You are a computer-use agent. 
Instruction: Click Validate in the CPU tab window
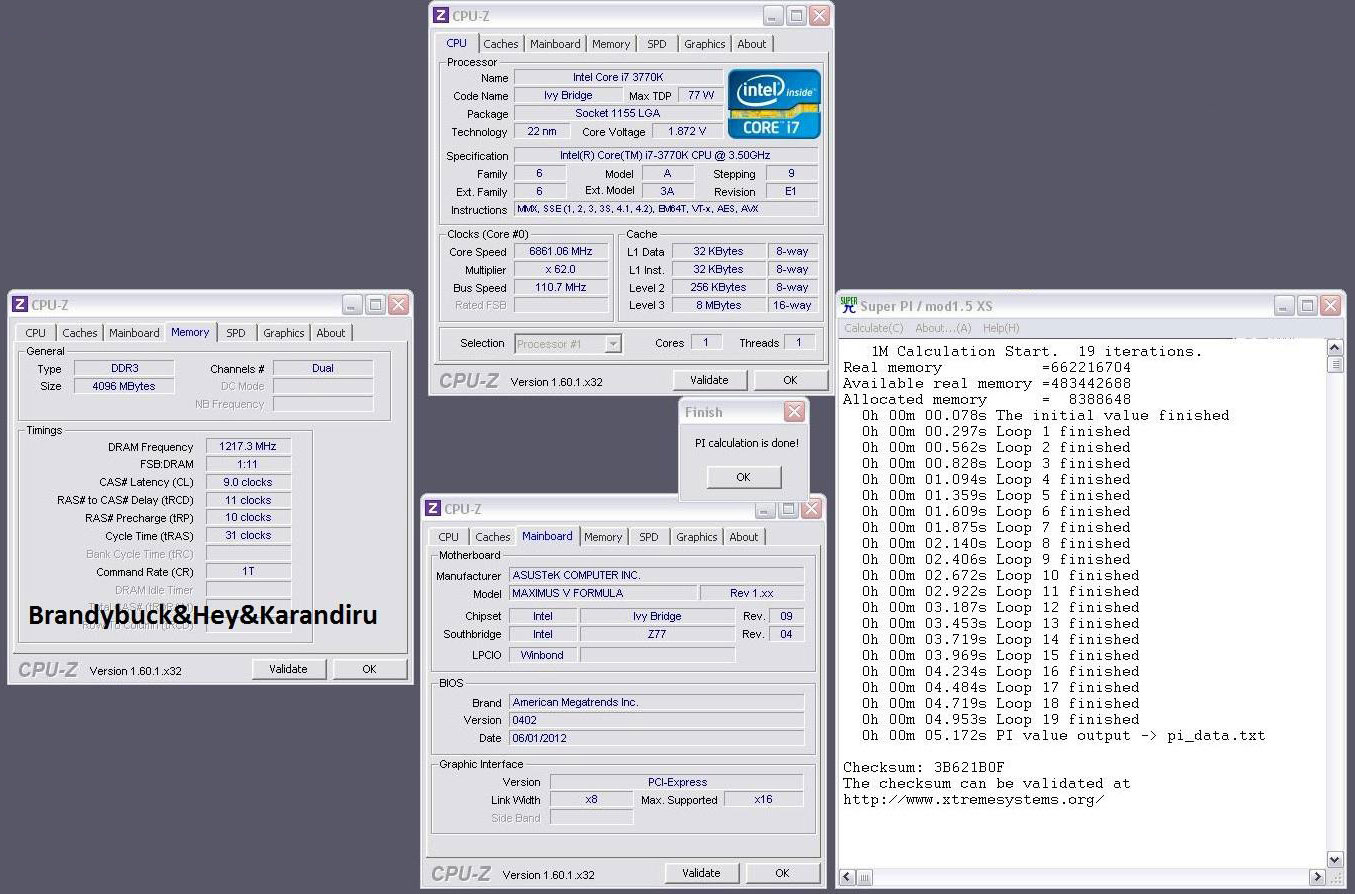click(x=709, y=380)
